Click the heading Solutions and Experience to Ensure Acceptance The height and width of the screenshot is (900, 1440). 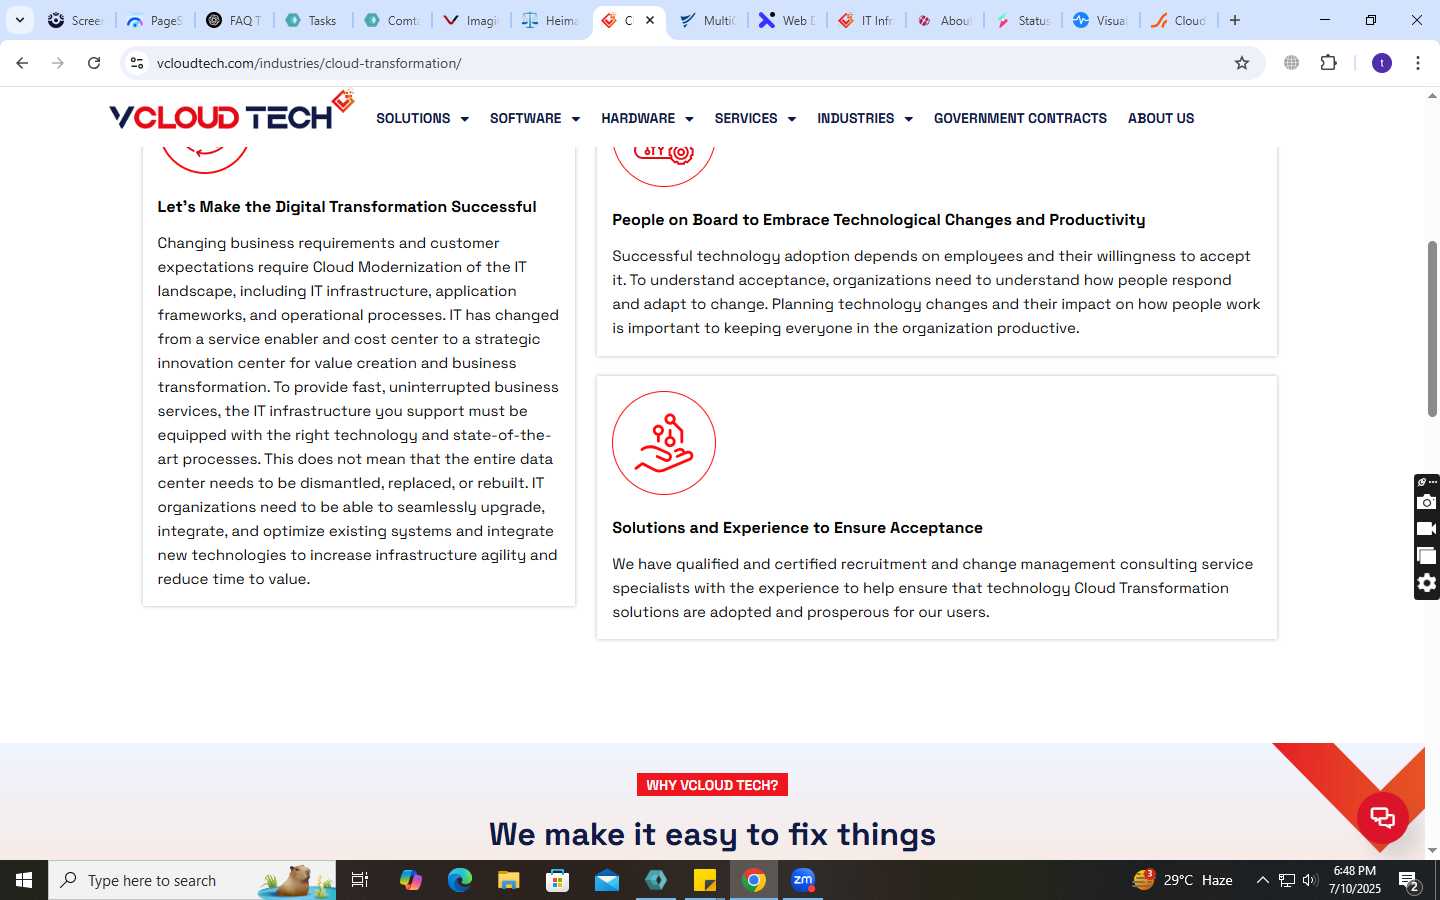coord(797,527)
